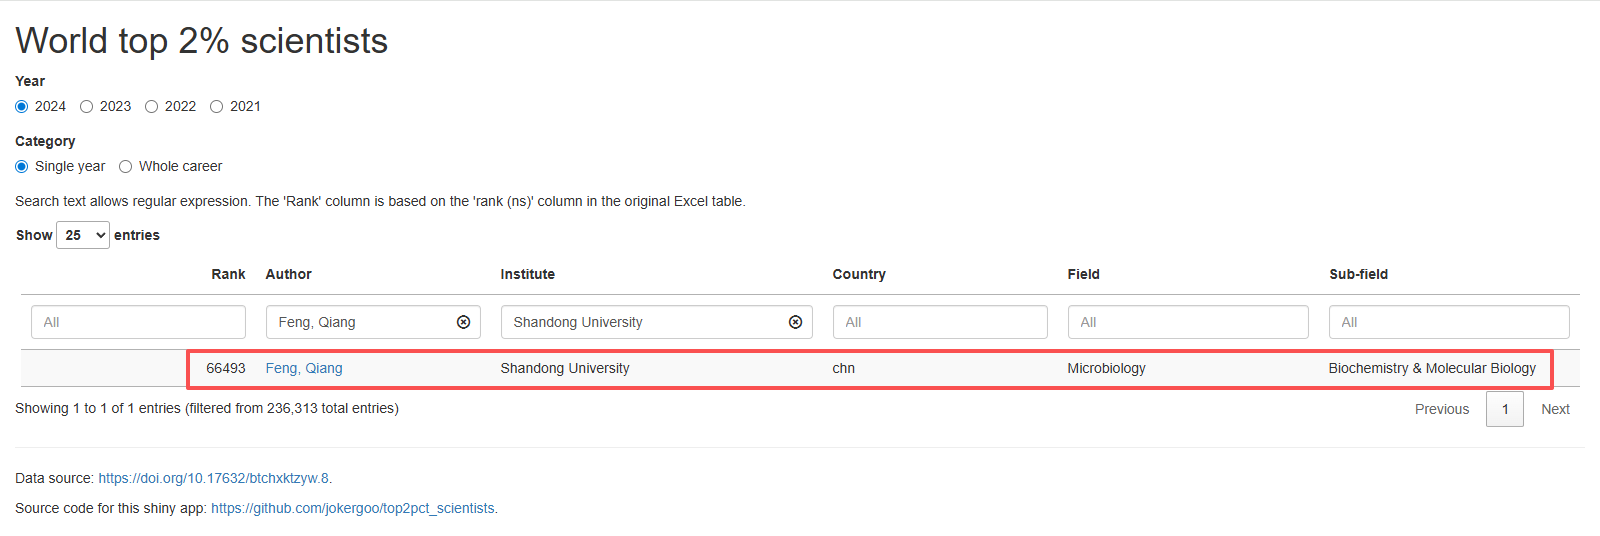
Task: Click the Field filter input
Action: pyautogui.click(x=1187, y=322)
